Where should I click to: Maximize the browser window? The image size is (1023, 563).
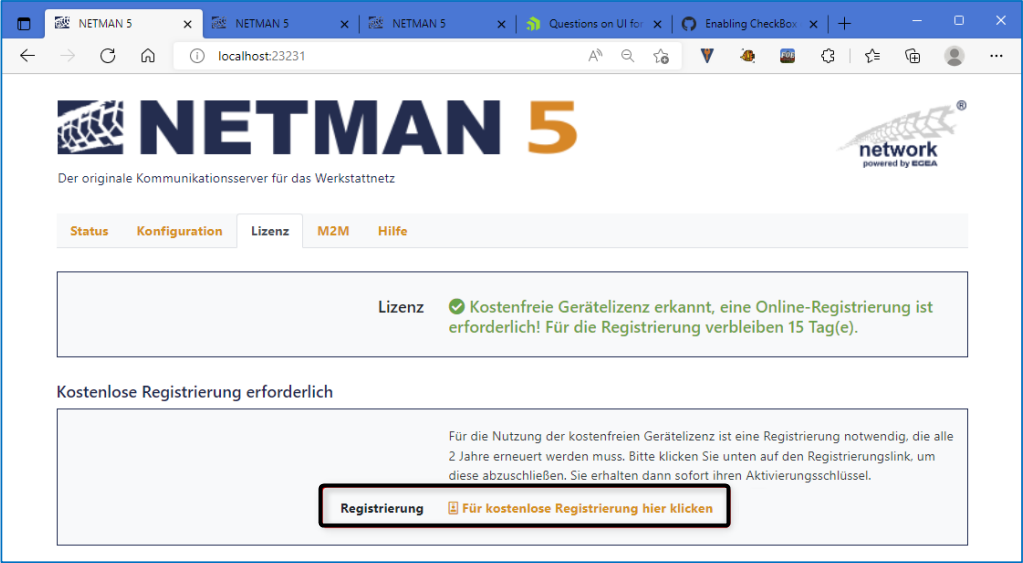tap(958, 21)
